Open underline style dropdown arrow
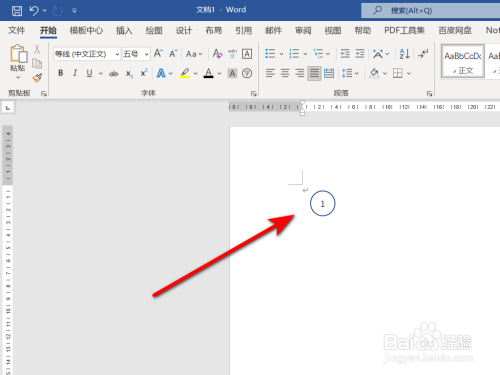 pos(100,73)
